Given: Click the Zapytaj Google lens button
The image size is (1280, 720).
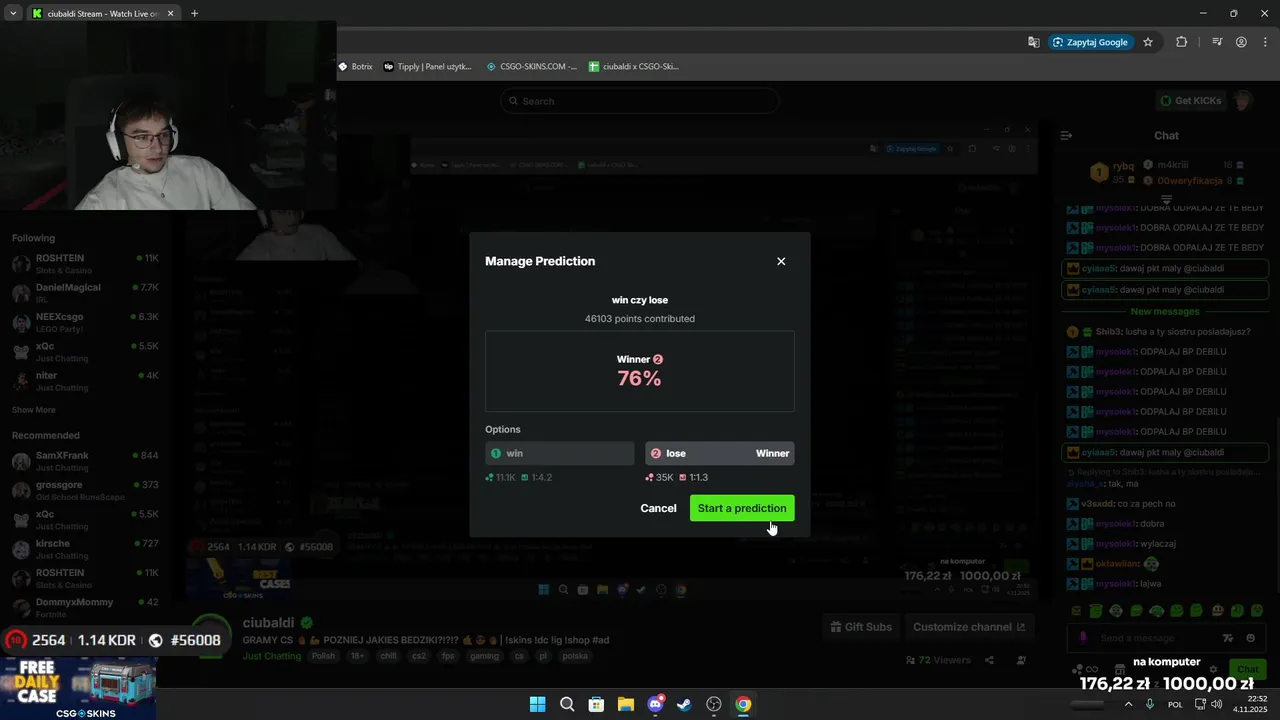Looking at the screenshot, I should click(1091, 42).
